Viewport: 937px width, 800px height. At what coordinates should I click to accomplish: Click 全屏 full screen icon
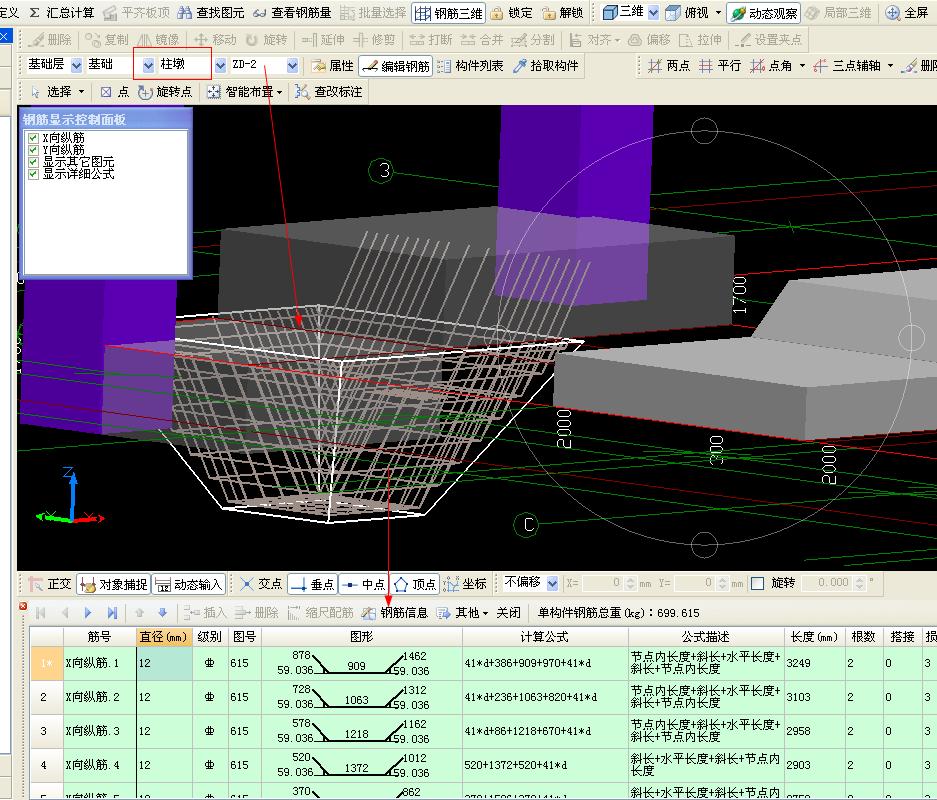pos(893,13)
